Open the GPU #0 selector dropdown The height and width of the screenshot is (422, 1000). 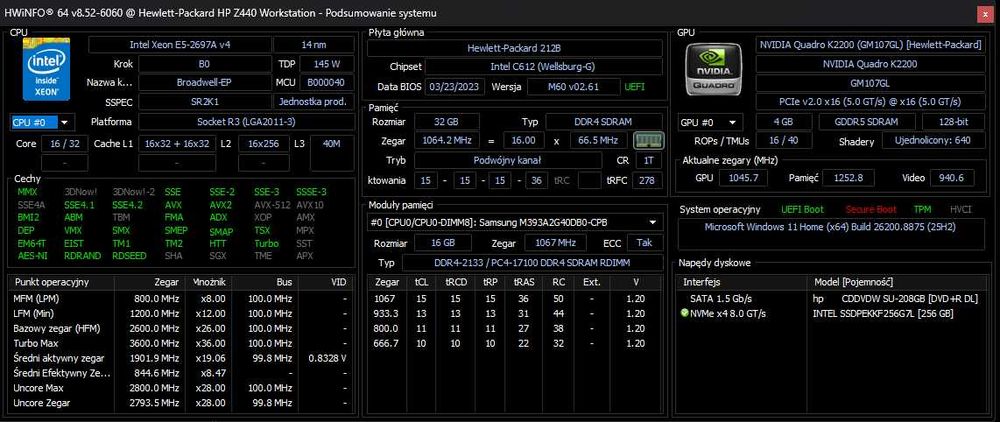click(710, 122)
